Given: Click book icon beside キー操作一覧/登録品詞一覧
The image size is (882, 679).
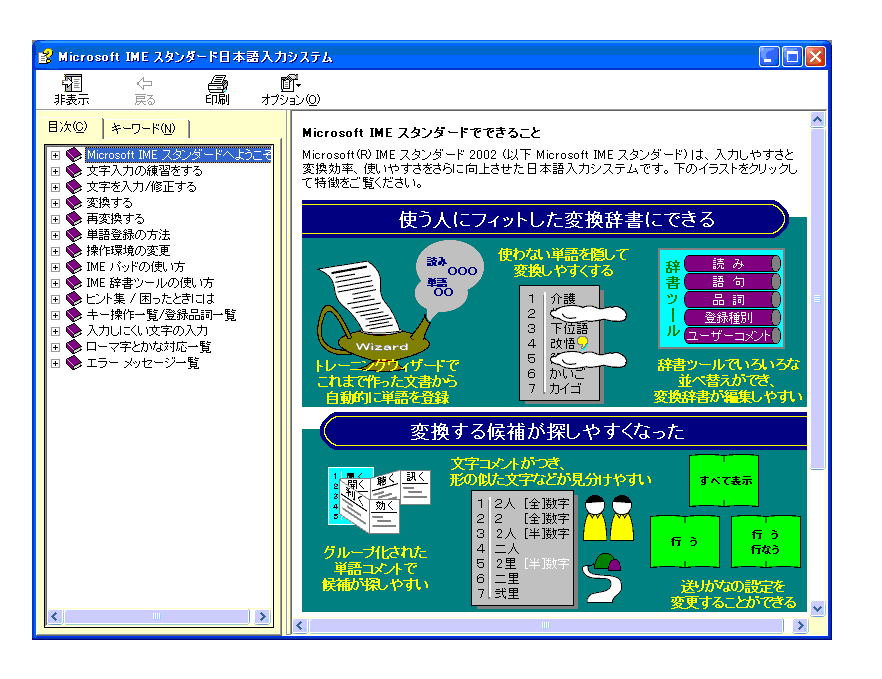Looking at the screenshot, I should (74, 314).
